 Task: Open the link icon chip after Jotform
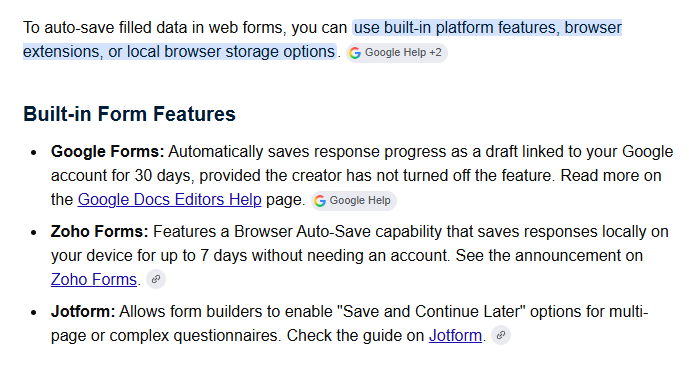point(500,335)
